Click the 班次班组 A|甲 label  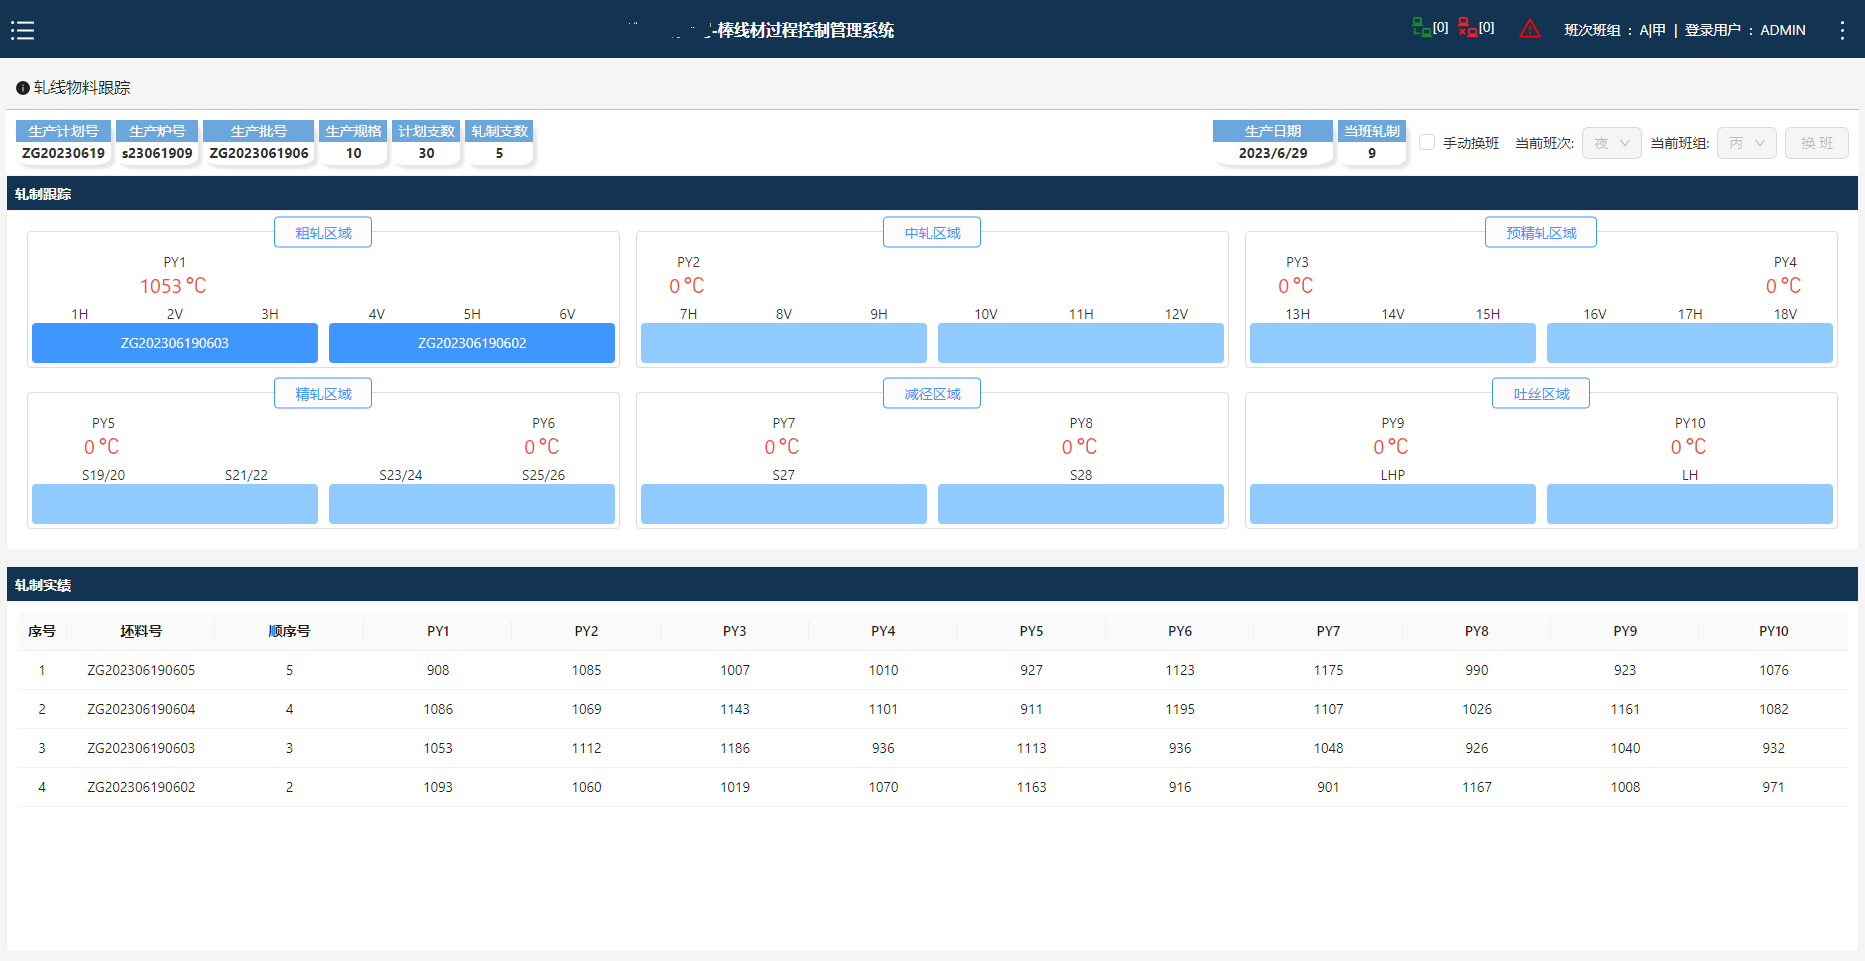1615,30
